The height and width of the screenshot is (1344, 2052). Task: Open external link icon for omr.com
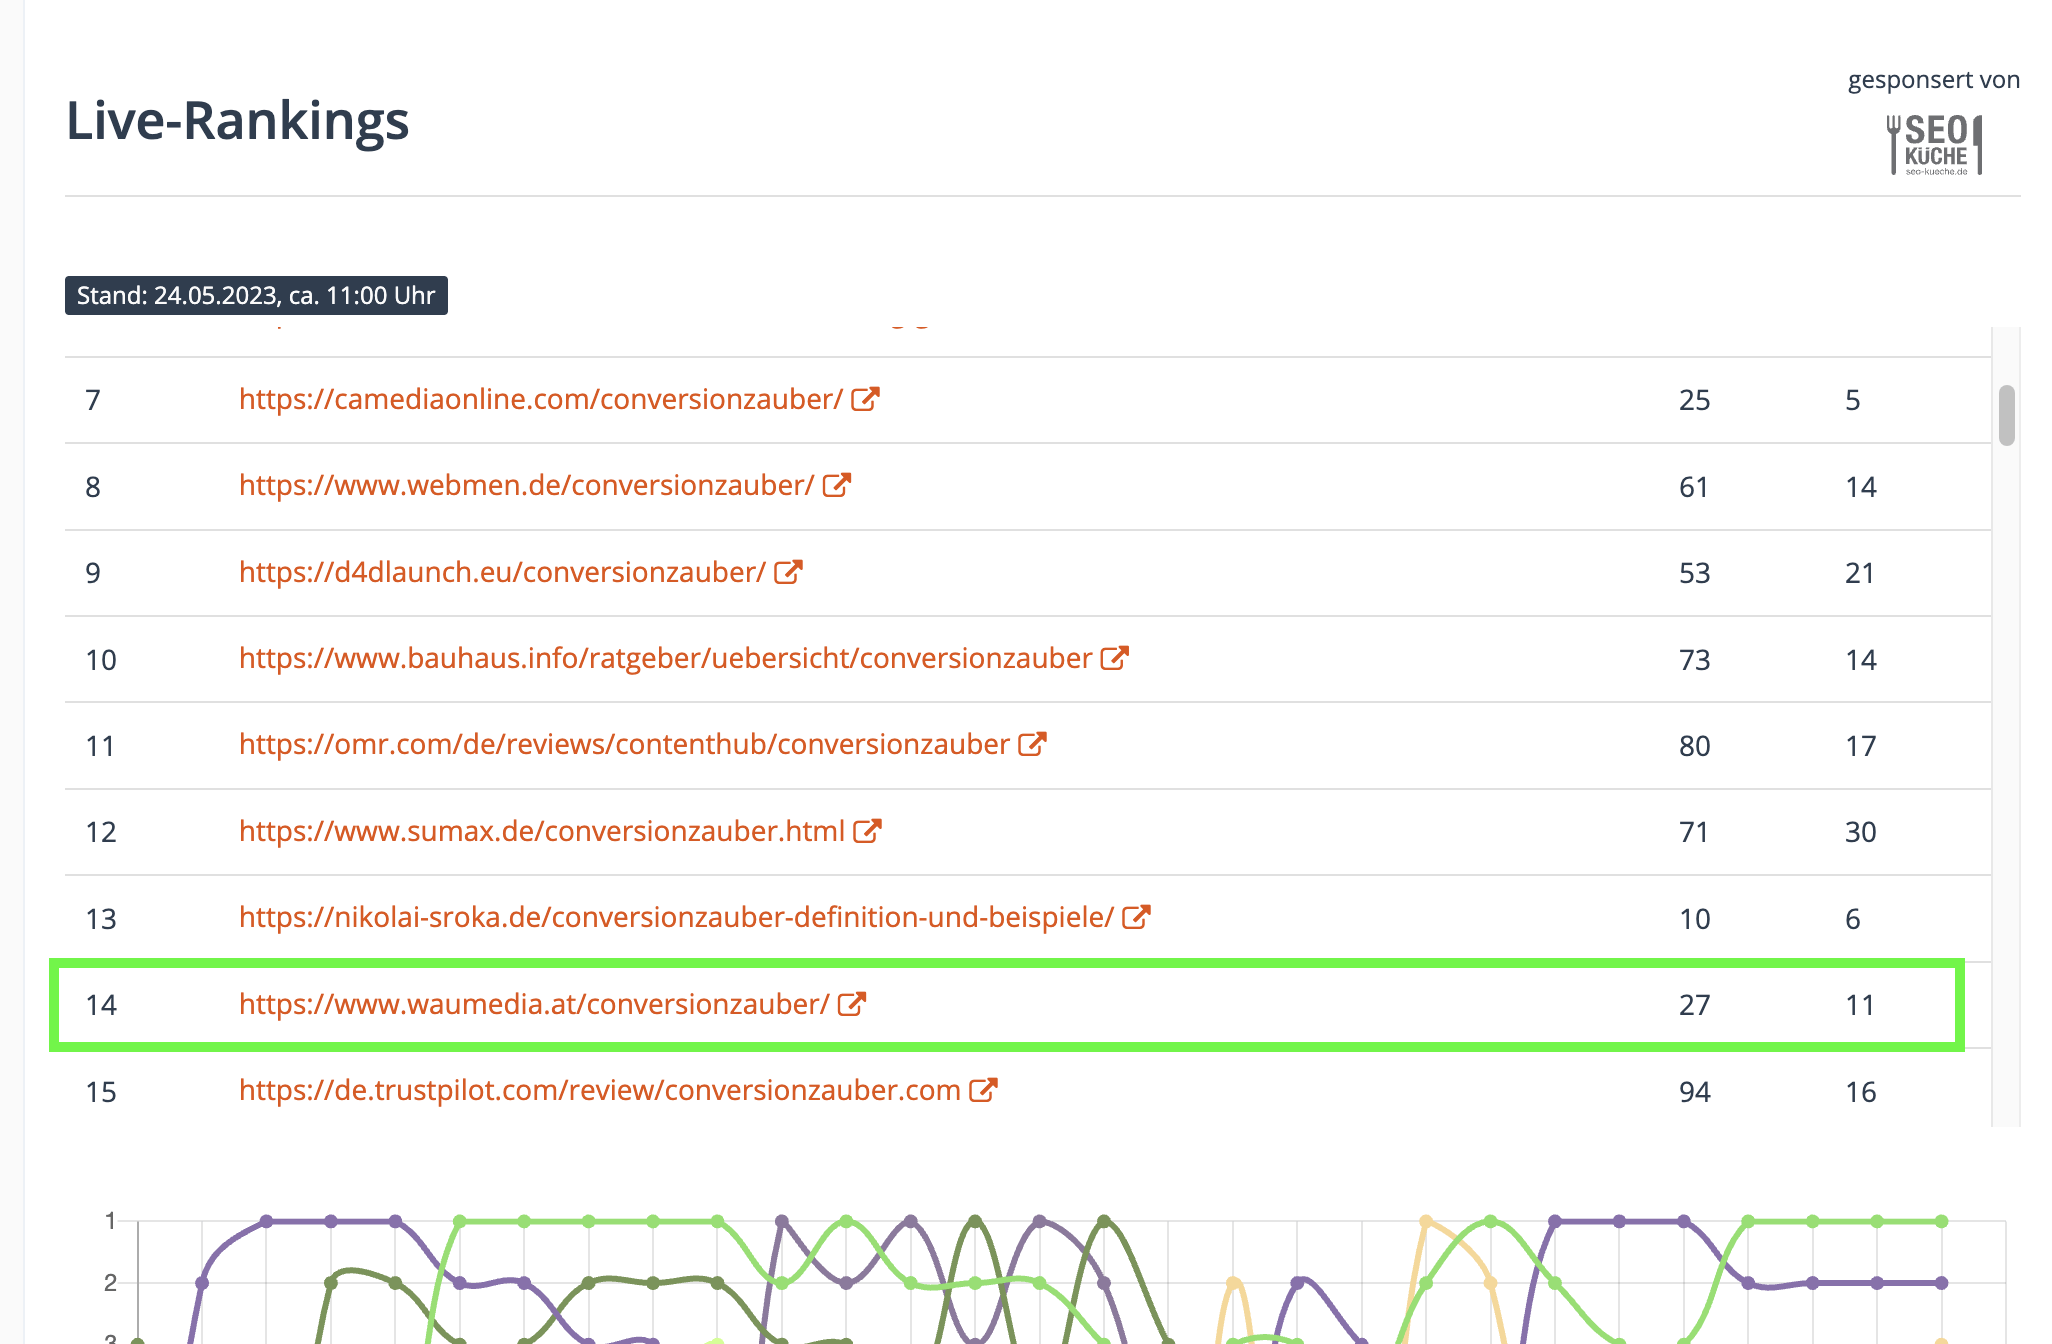1032,744
